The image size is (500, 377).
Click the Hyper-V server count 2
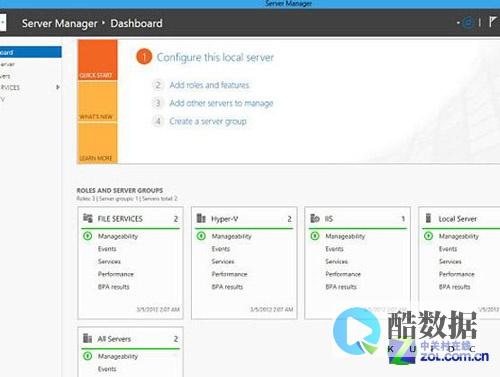click(289, 219)
